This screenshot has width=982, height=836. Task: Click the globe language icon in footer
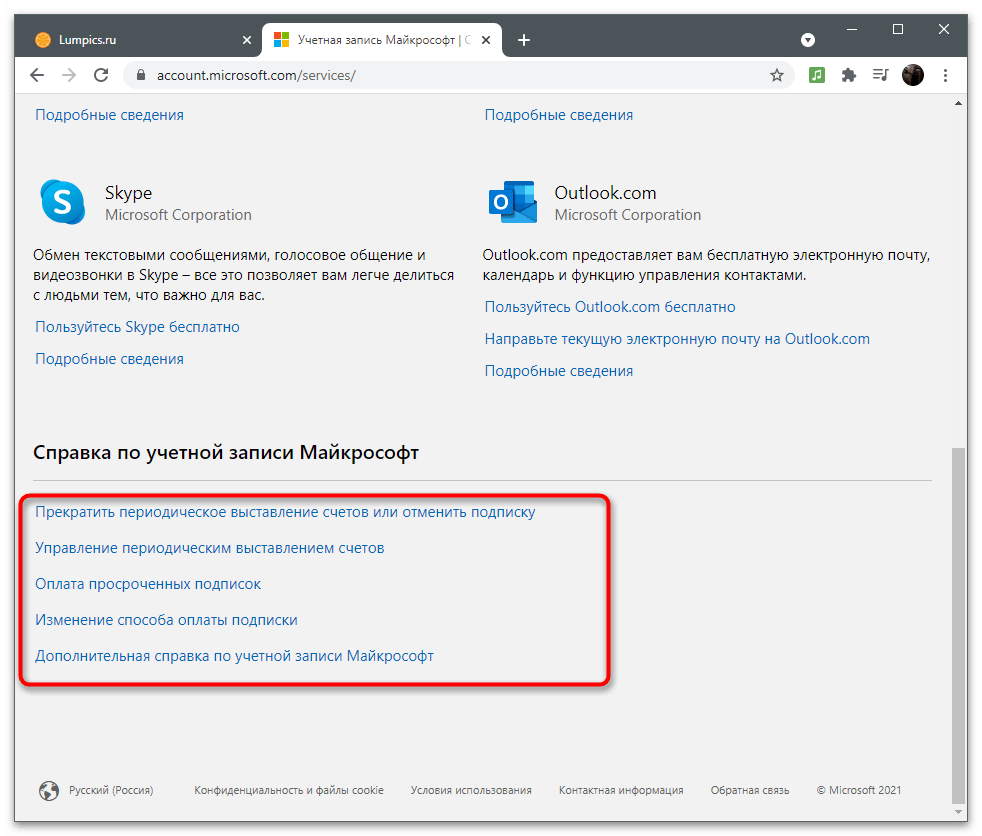click(49, 791)
